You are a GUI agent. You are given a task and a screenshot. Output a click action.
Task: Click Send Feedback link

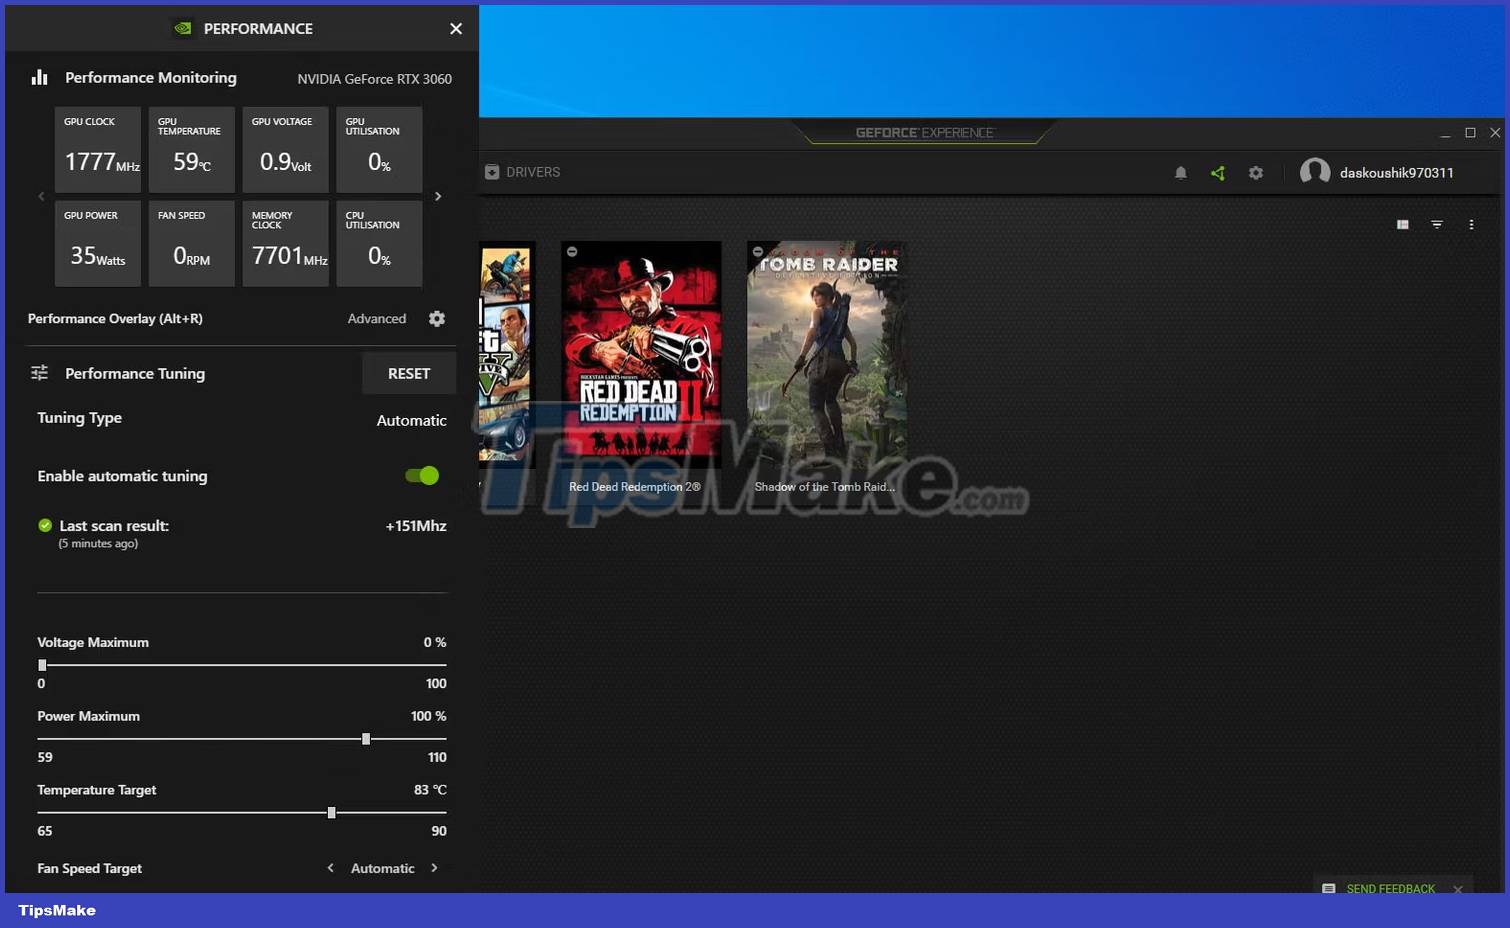point(1391,889)
